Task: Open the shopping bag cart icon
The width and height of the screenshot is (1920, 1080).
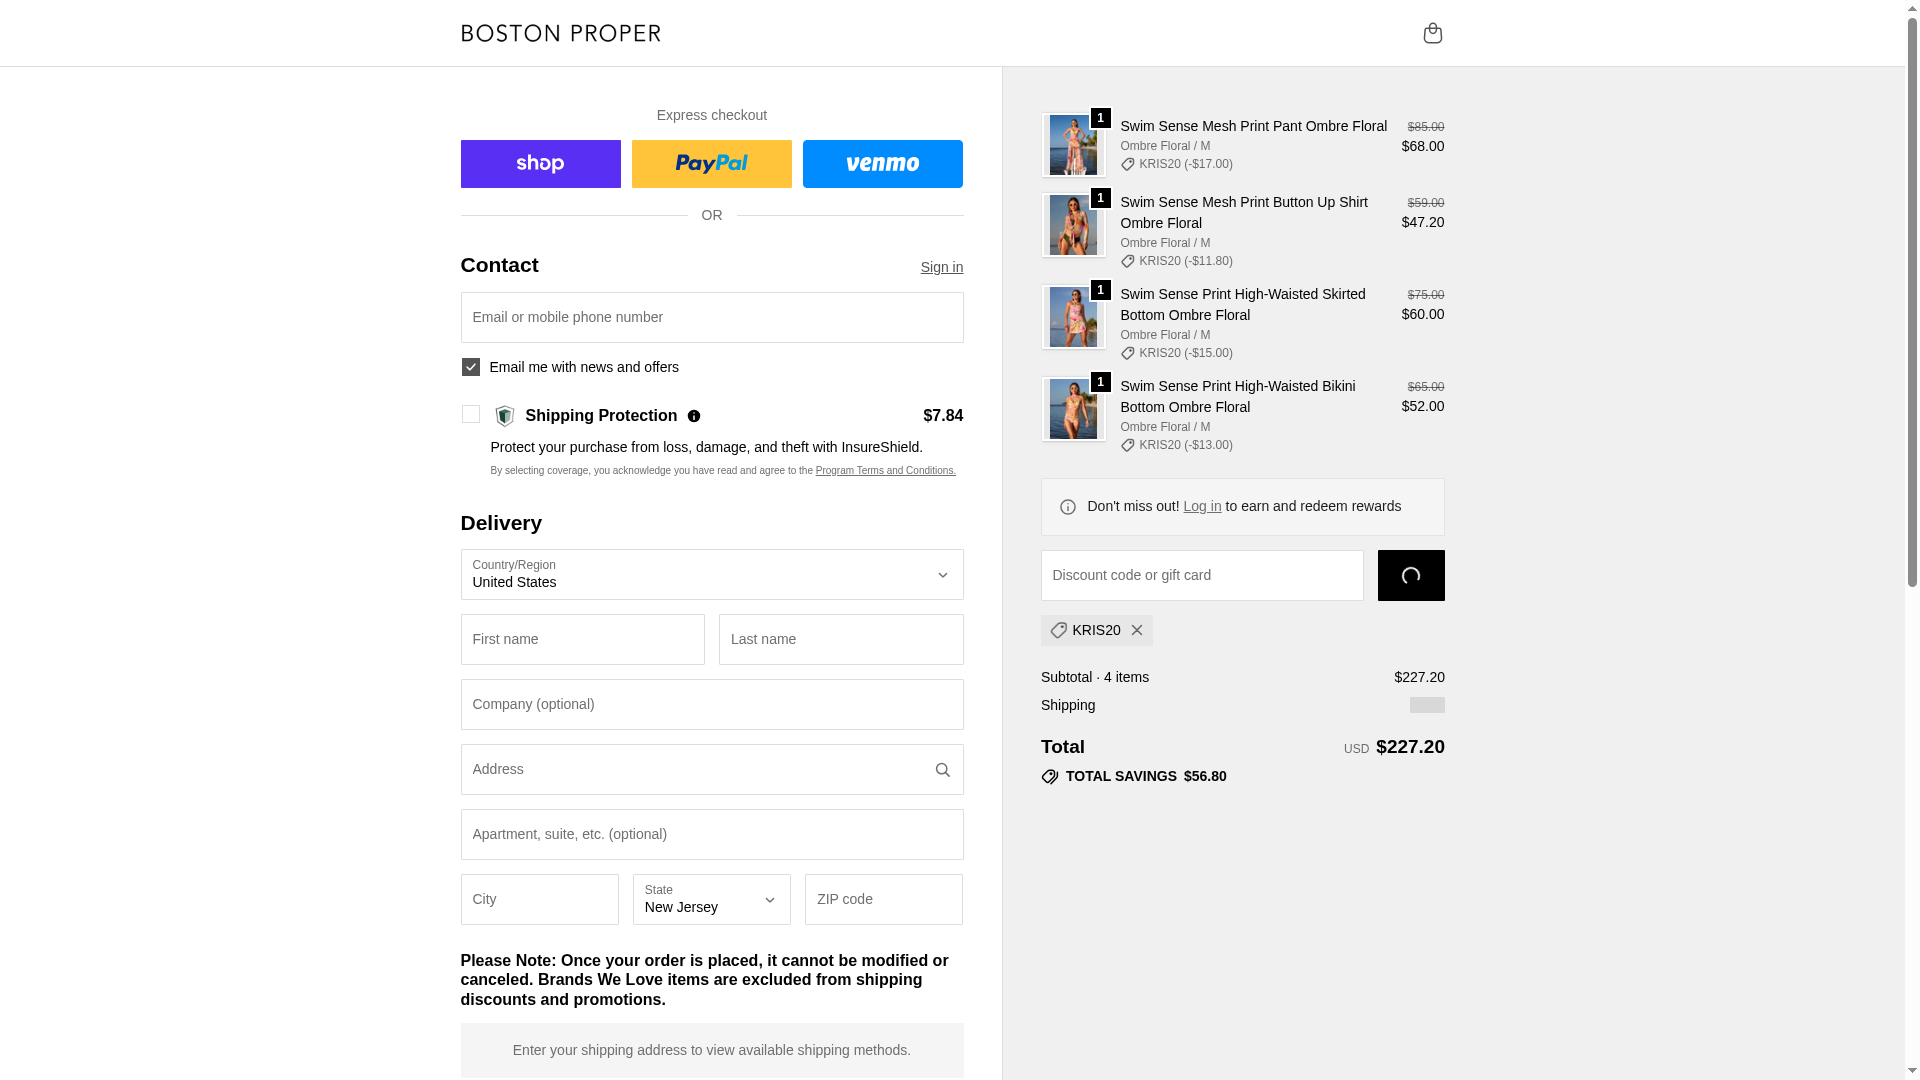Action: click(x=1432, y=33)
